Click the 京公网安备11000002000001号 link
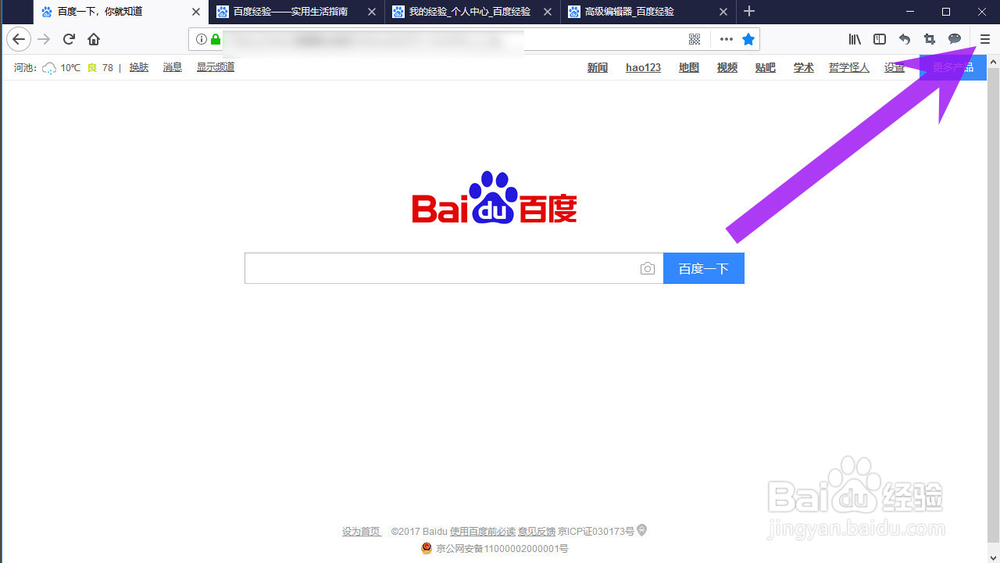Viewport: 1000px width, 563px height. (x=502, y=548)
